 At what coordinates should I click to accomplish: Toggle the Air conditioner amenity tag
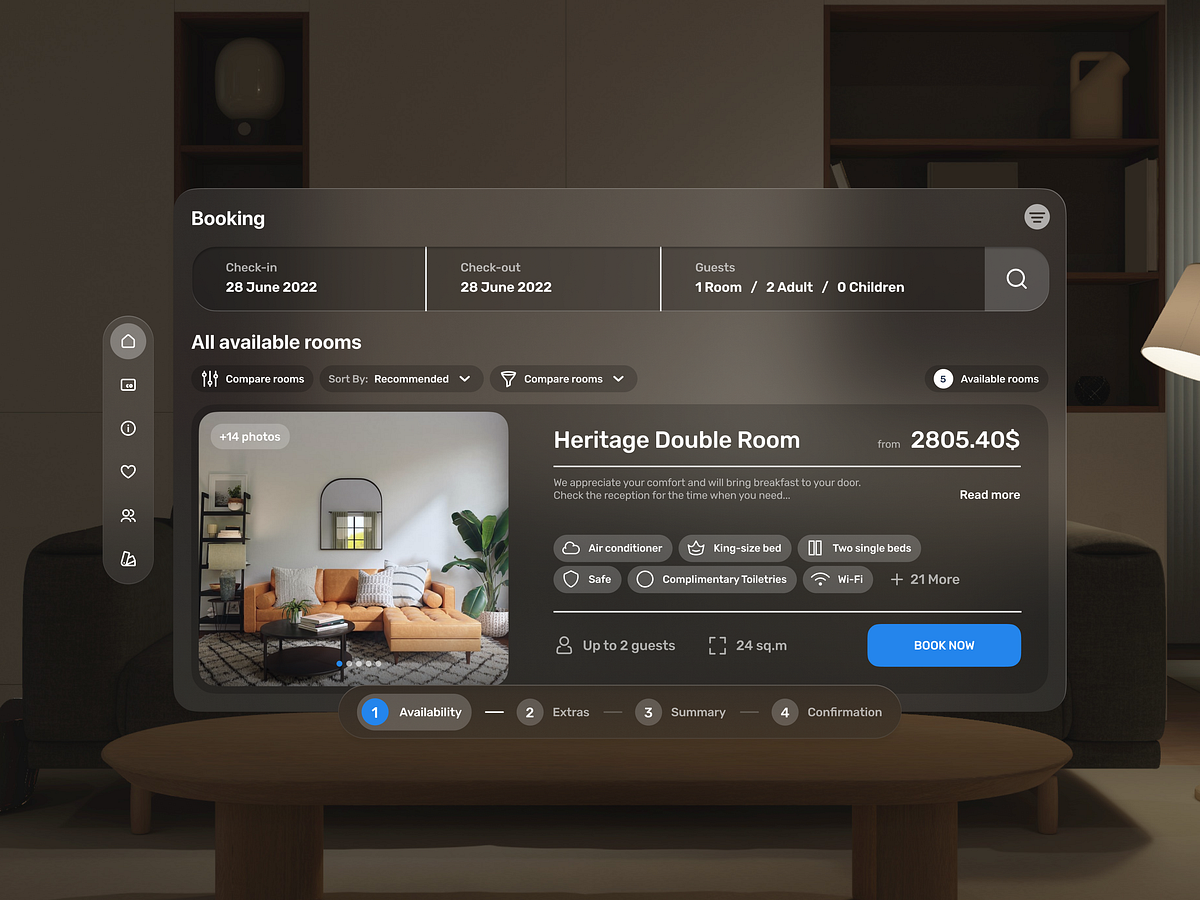(x=612, y=548)
